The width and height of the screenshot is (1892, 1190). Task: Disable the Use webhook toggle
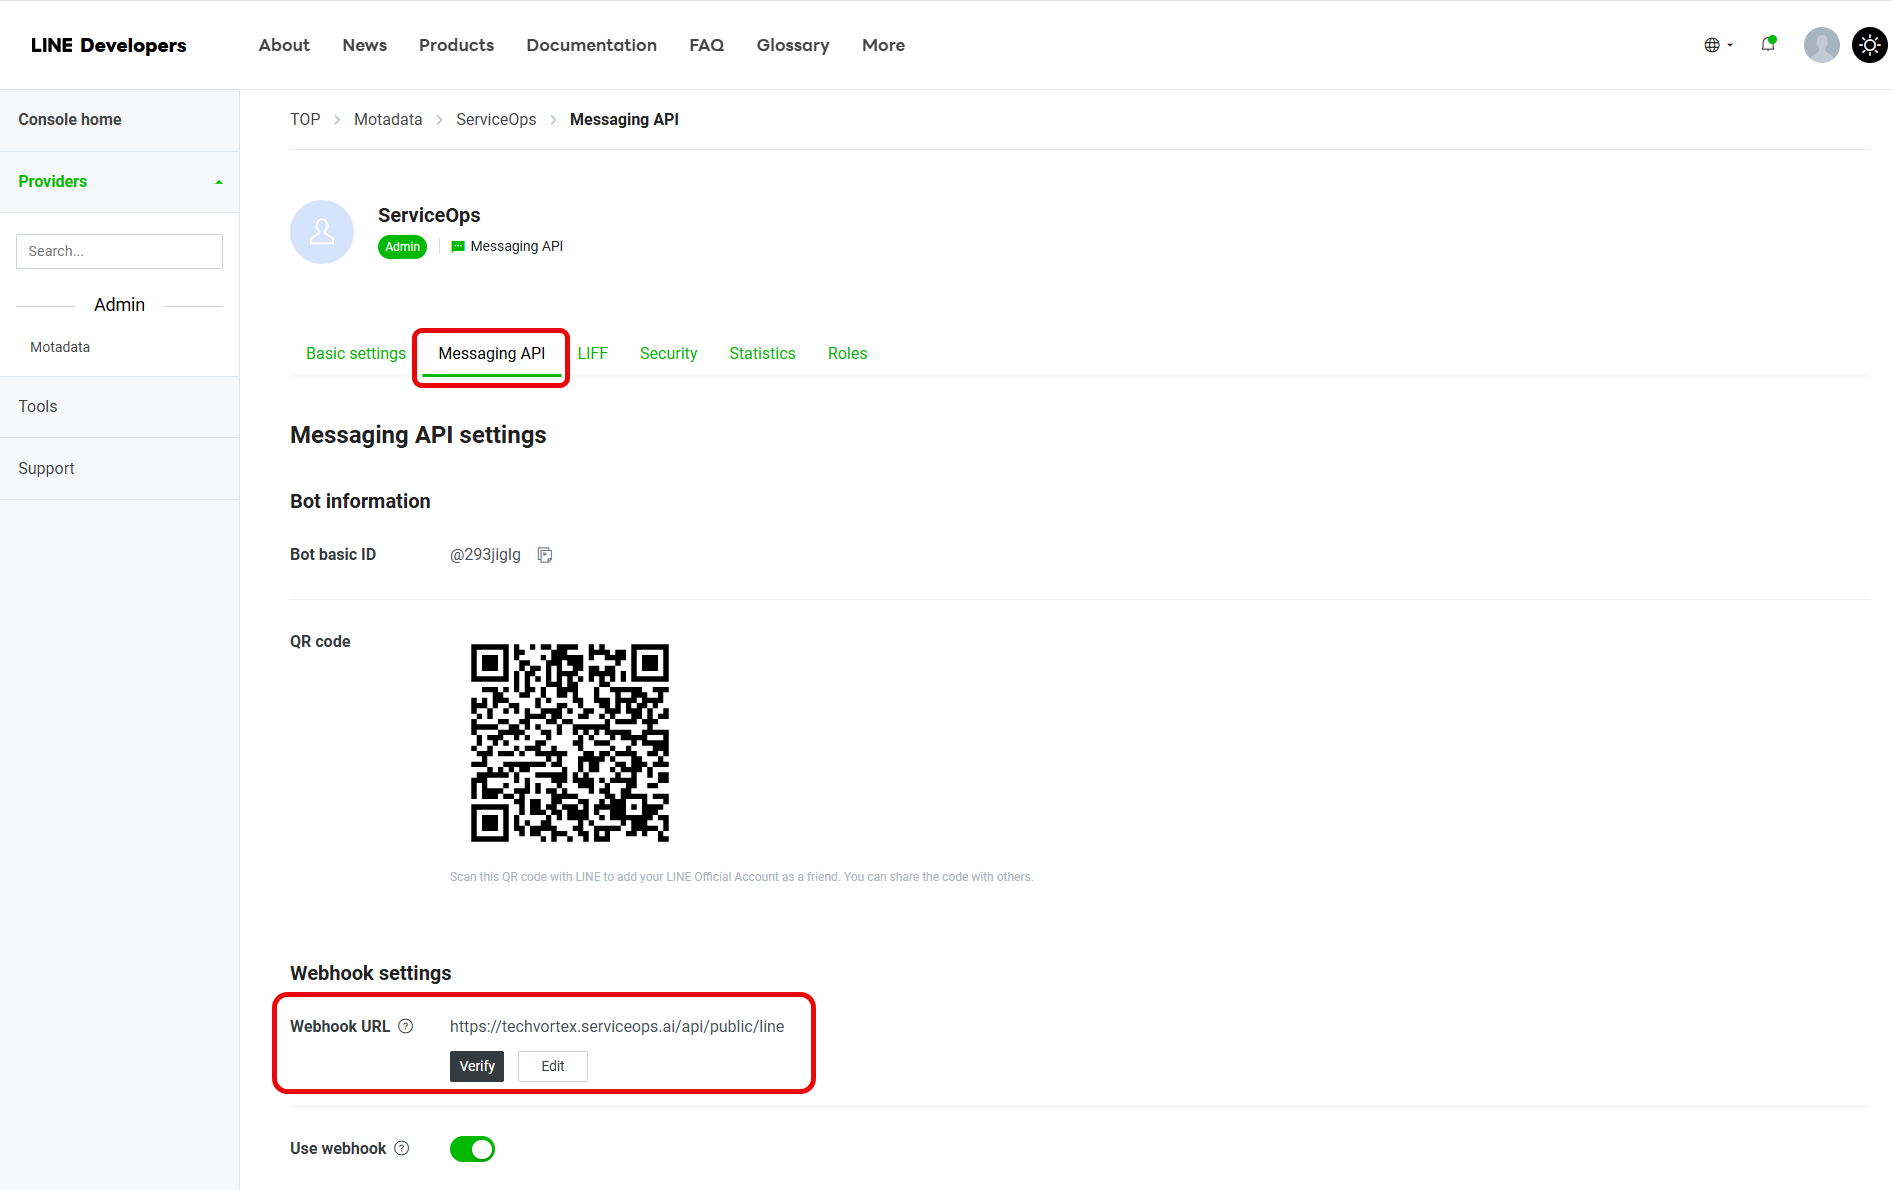[472, 1149]
